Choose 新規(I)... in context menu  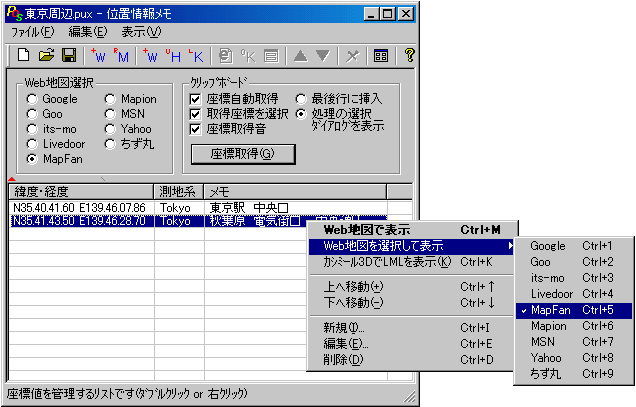(411, 327)
